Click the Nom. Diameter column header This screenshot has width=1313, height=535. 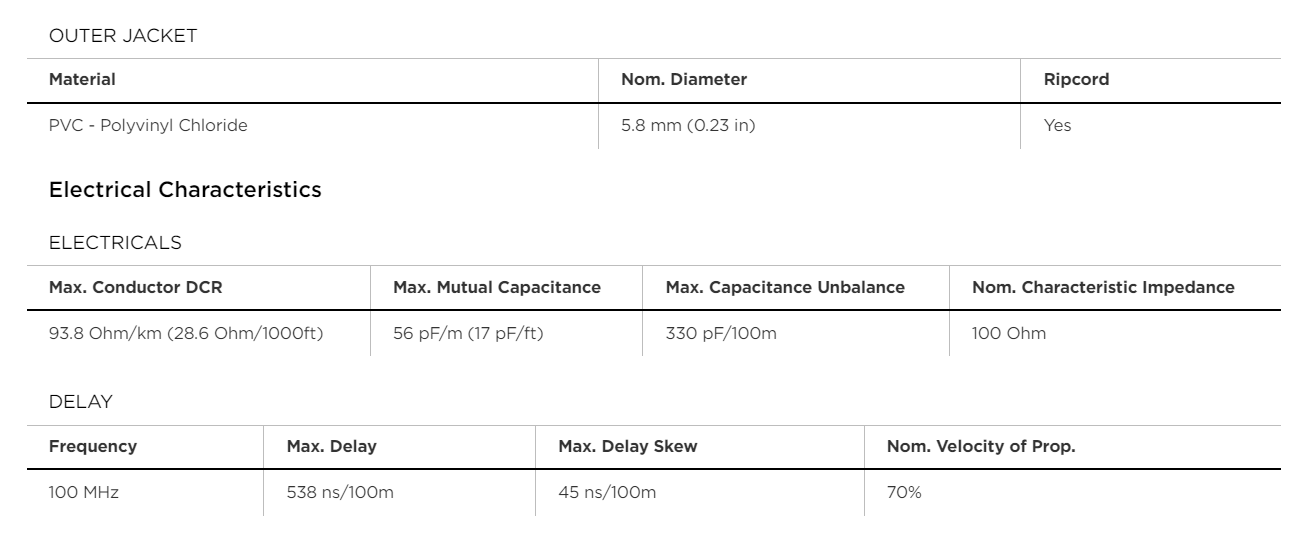coord(684,80)
